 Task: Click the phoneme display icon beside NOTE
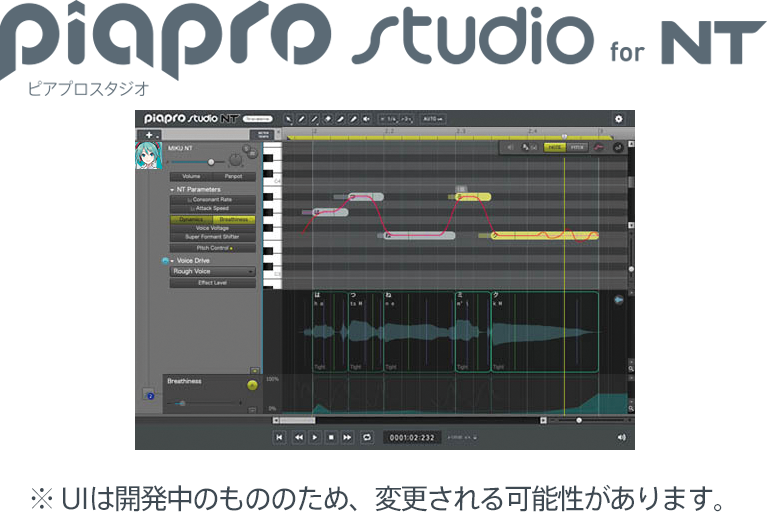tap(528, 147)
